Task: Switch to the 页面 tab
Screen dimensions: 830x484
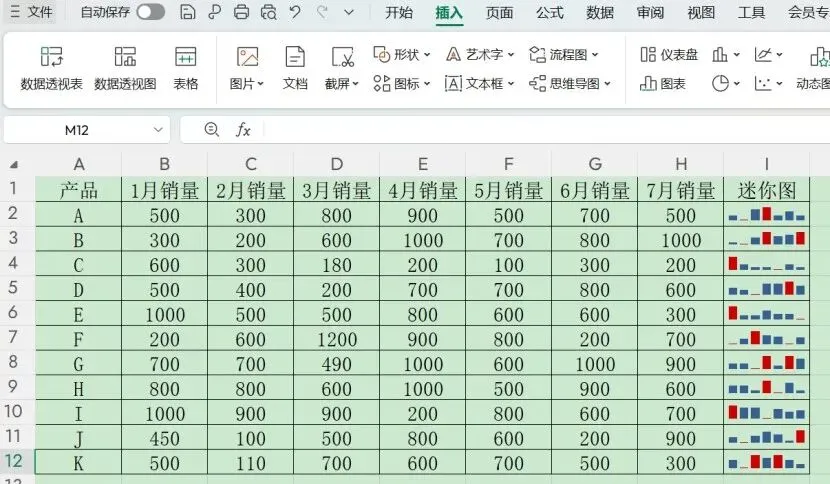Action: [x=499, y=12]
